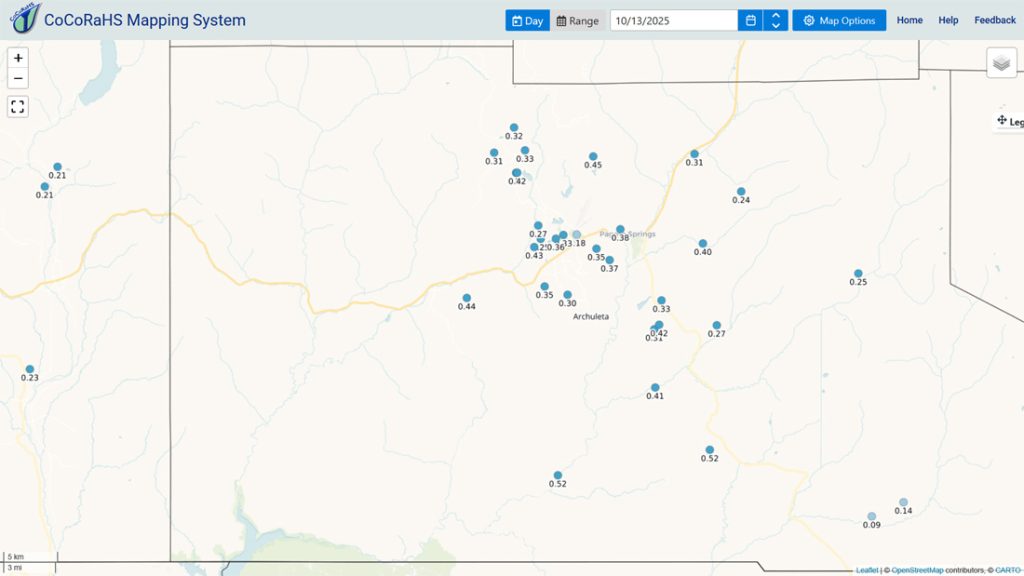Select the station marker reading 0.09
Screen dimensions: 1024x576
(872, 517)
